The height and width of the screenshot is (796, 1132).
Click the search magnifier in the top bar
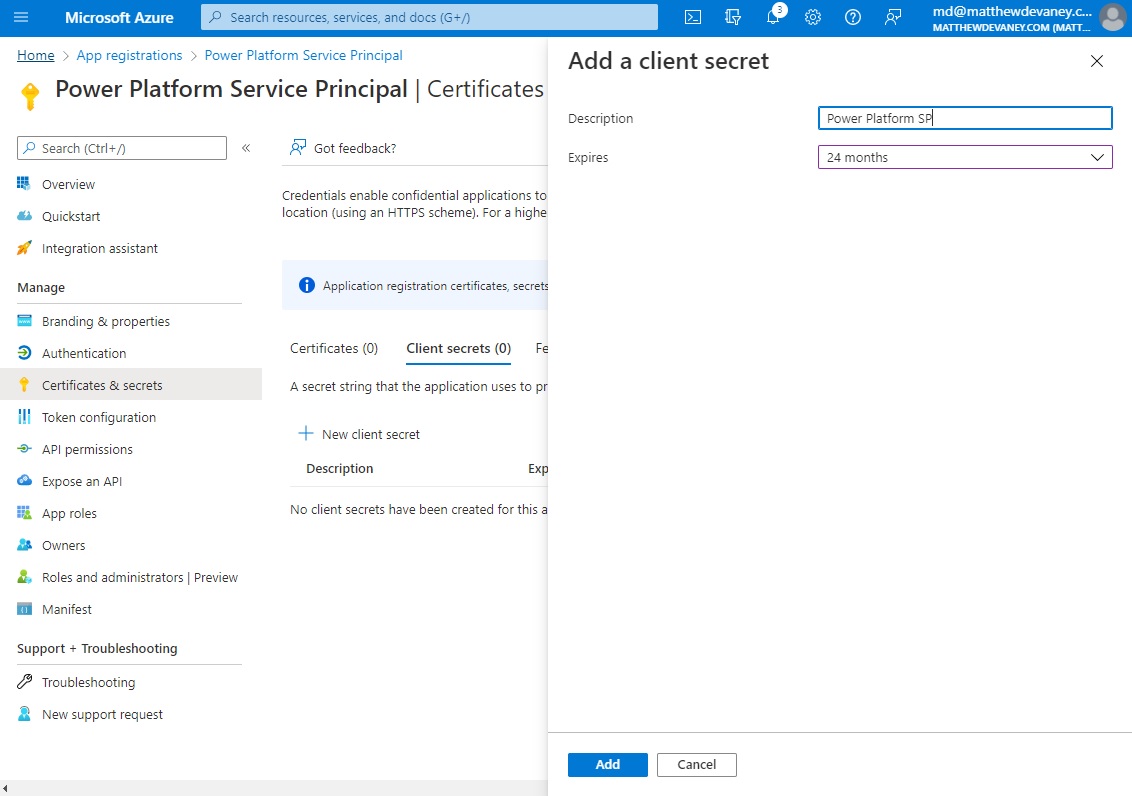pyautogui.click(x=213, y=17)
